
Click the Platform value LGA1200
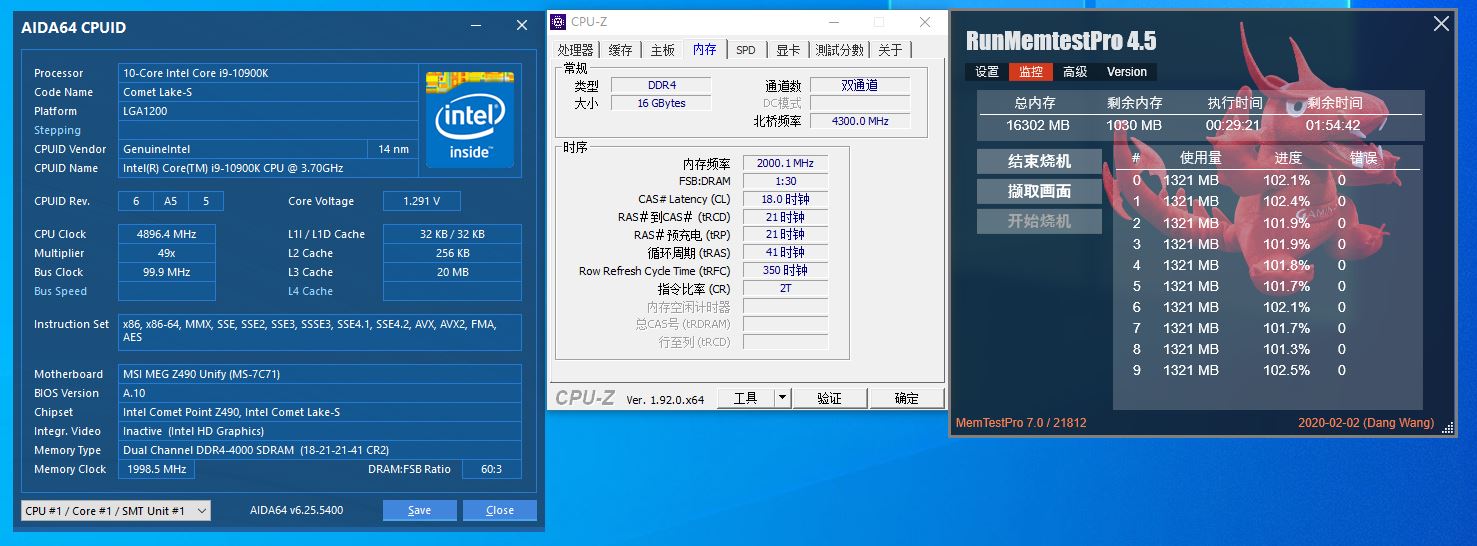[268, 111]
